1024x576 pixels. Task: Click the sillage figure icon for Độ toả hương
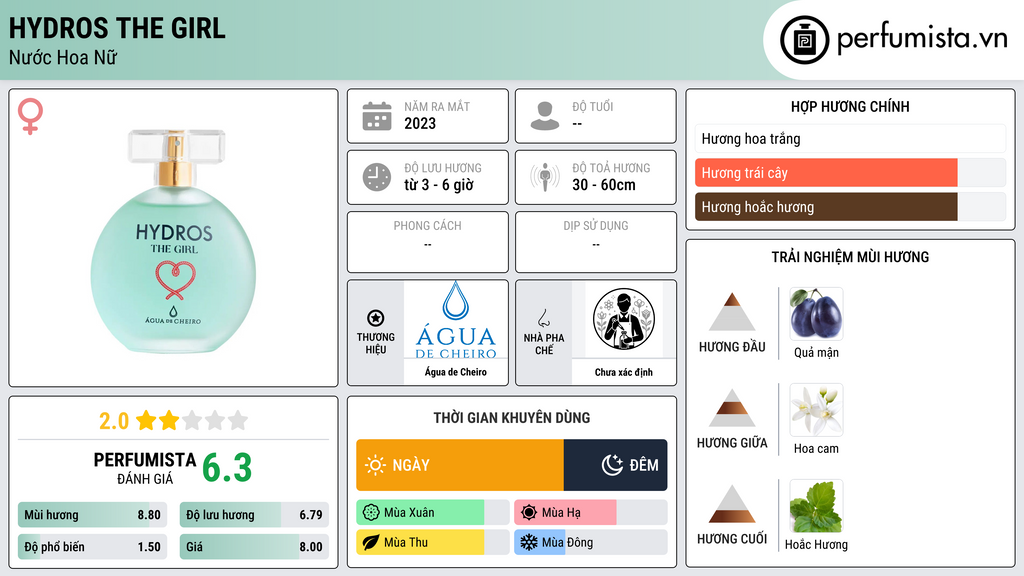coord(545,177)
